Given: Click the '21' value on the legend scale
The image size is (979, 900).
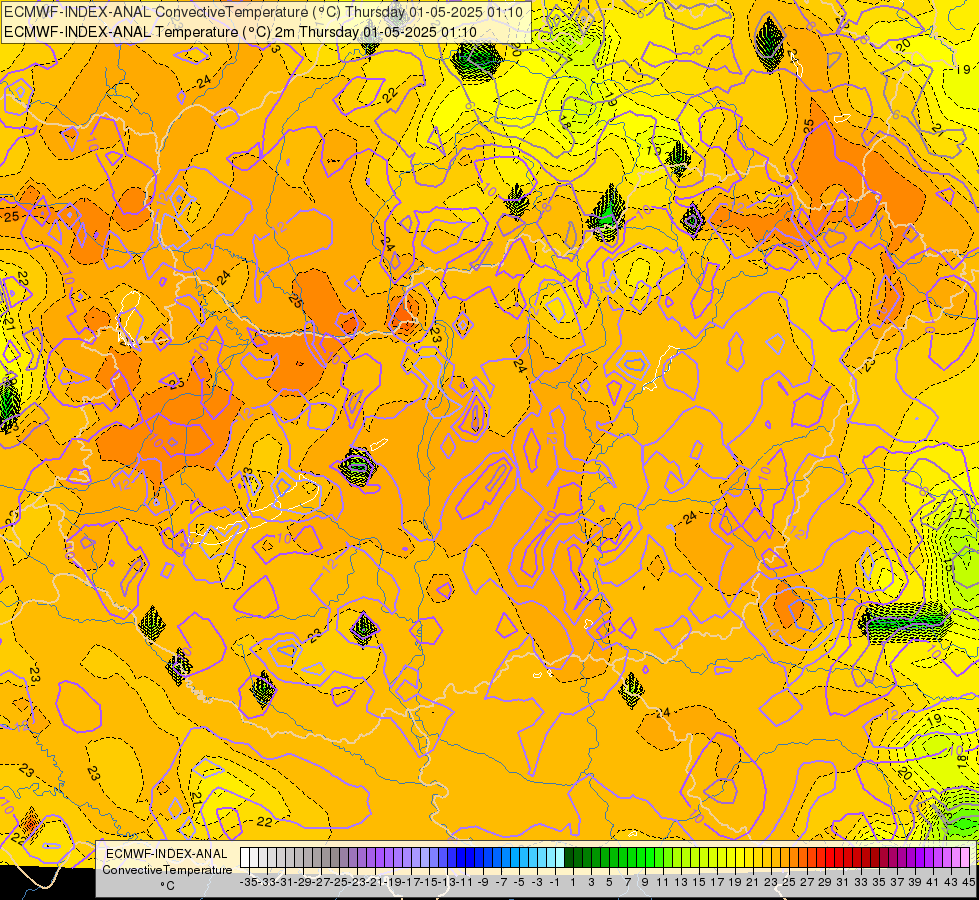Looking at the screenshot, I should tap(753, 882).
